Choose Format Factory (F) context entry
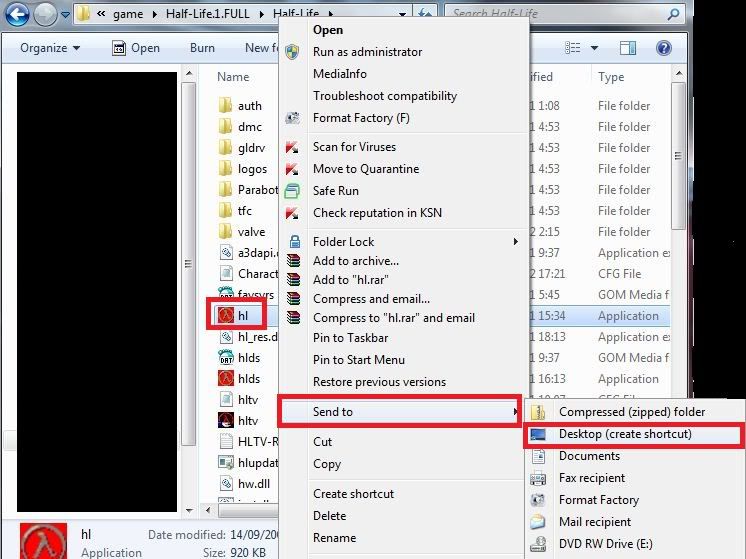This screenshot has height=559, width=746. [x=361, y=118]
